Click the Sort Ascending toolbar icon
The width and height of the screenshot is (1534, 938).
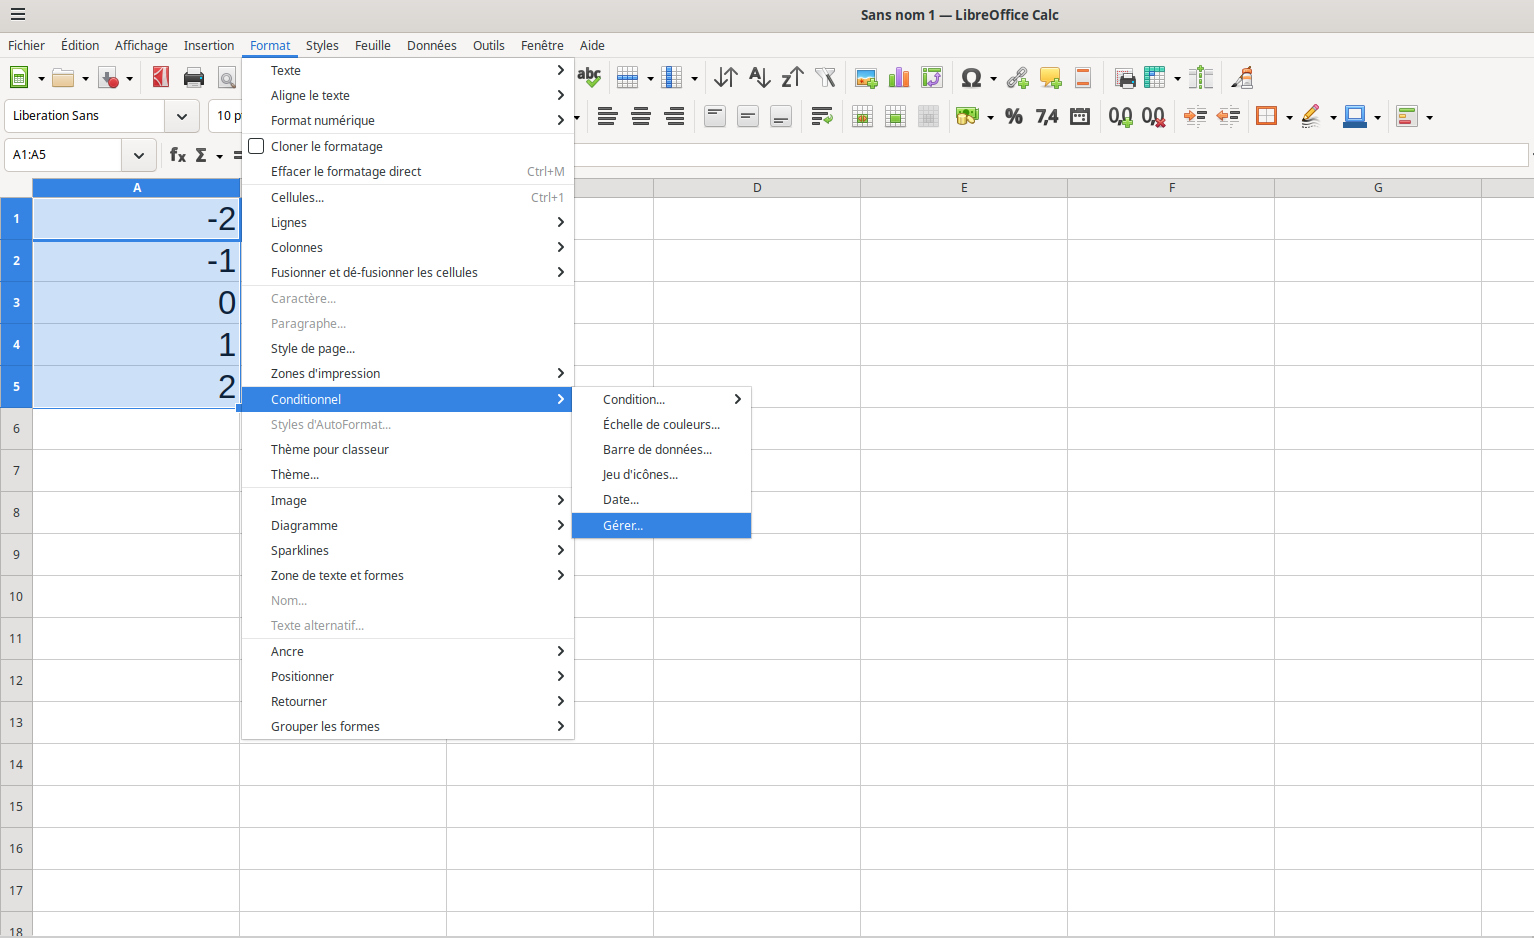pyautogui.click(x=759, y=78)
